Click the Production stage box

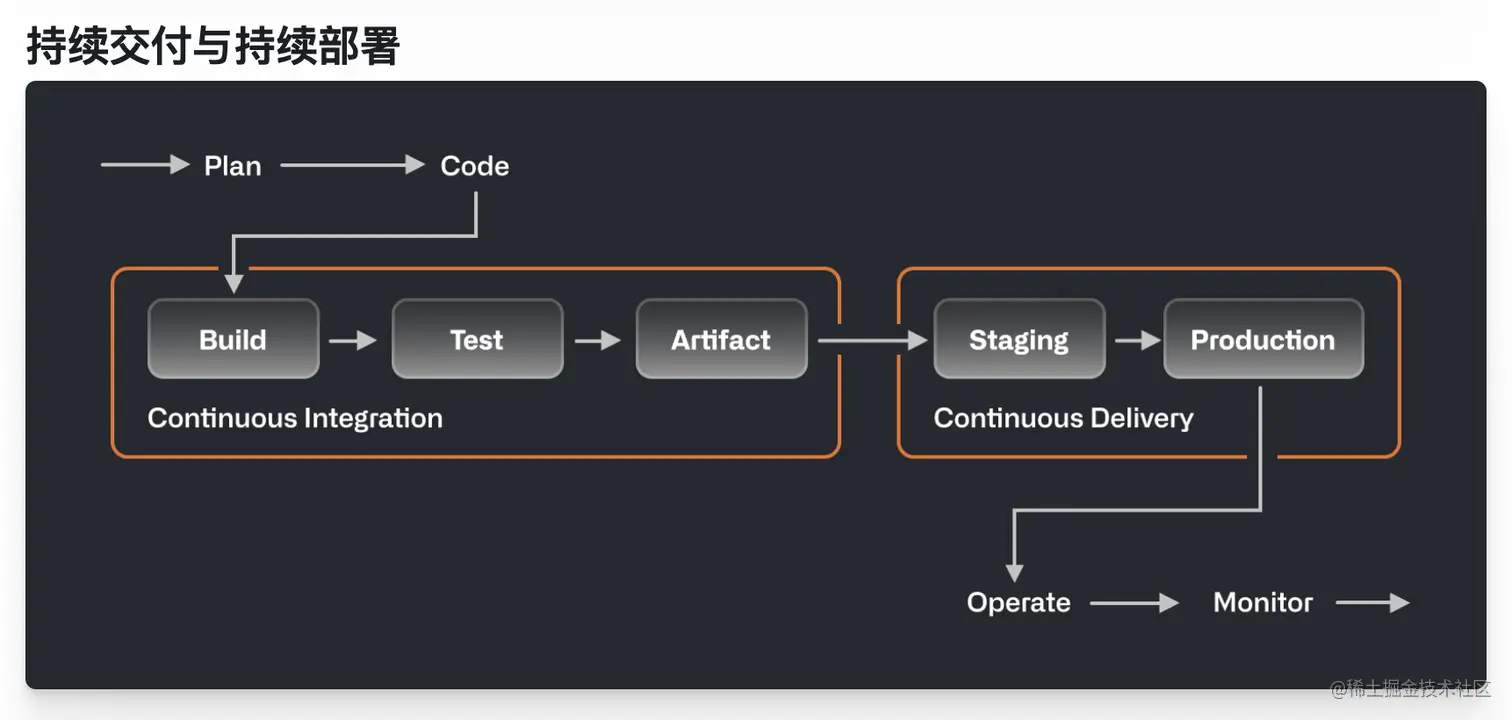[1263, 339]
